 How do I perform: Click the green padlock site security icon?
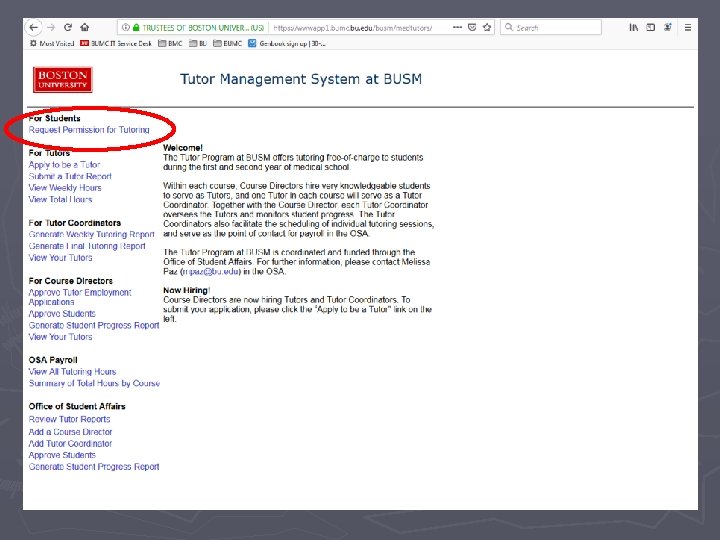136,28
